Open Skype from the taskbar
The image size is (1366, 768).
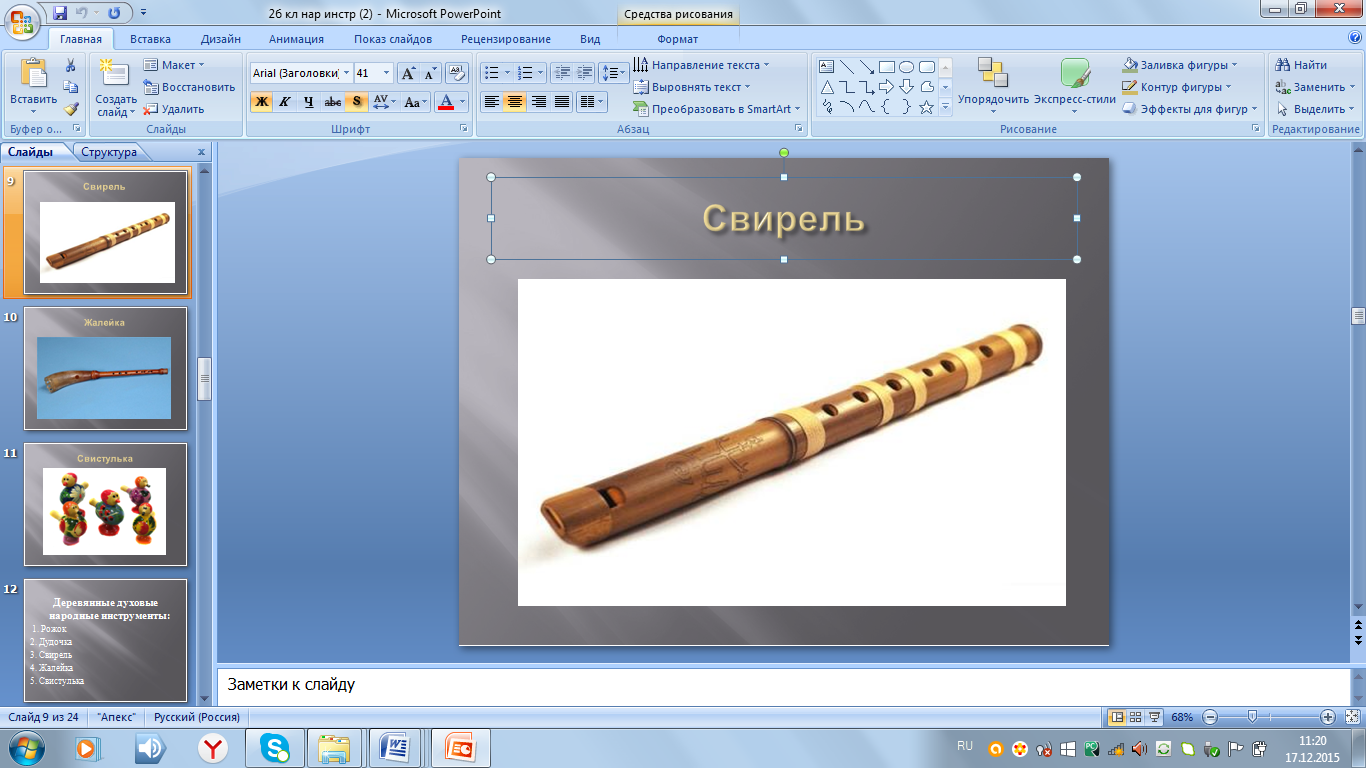coord(274,747)
